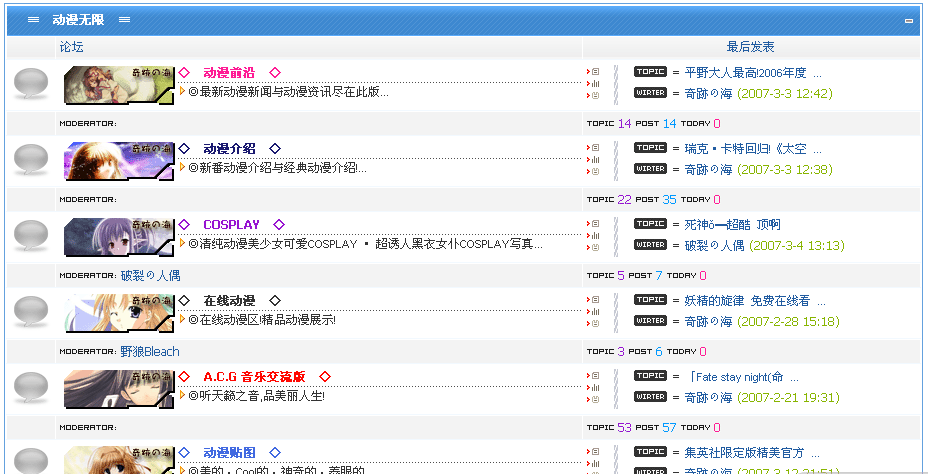Click the speech bubble icon beside 动漫介绍
Image resolution: width=928 pixels, height=474 pixels.
pyautogui.click(x=31, y=160)
